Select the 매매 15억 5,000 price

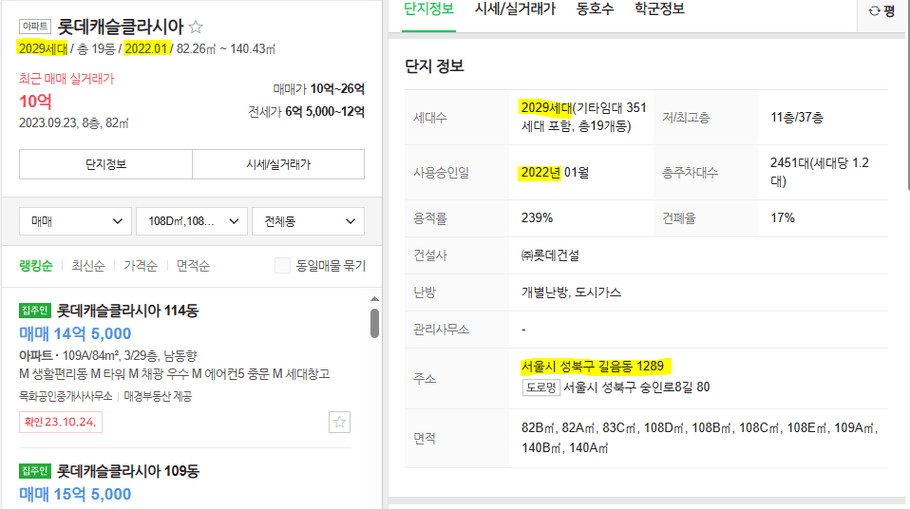point(75,494)
